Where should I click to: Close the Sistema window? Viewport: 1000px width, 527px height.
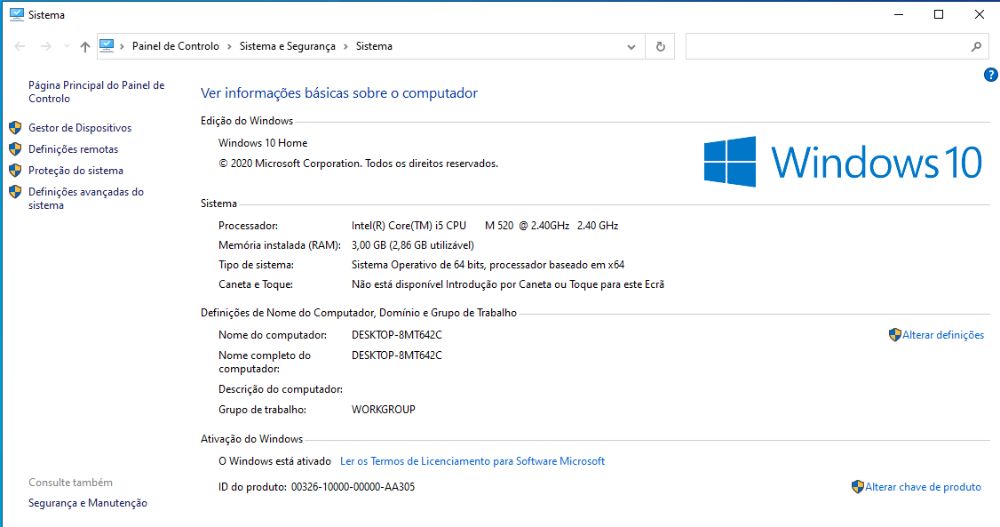click(x=979, y=14)
